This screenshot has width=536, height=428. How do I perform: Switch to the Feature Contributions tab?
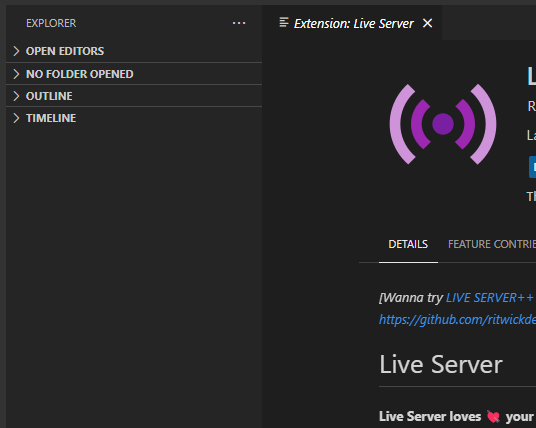[x=492, y=244]
